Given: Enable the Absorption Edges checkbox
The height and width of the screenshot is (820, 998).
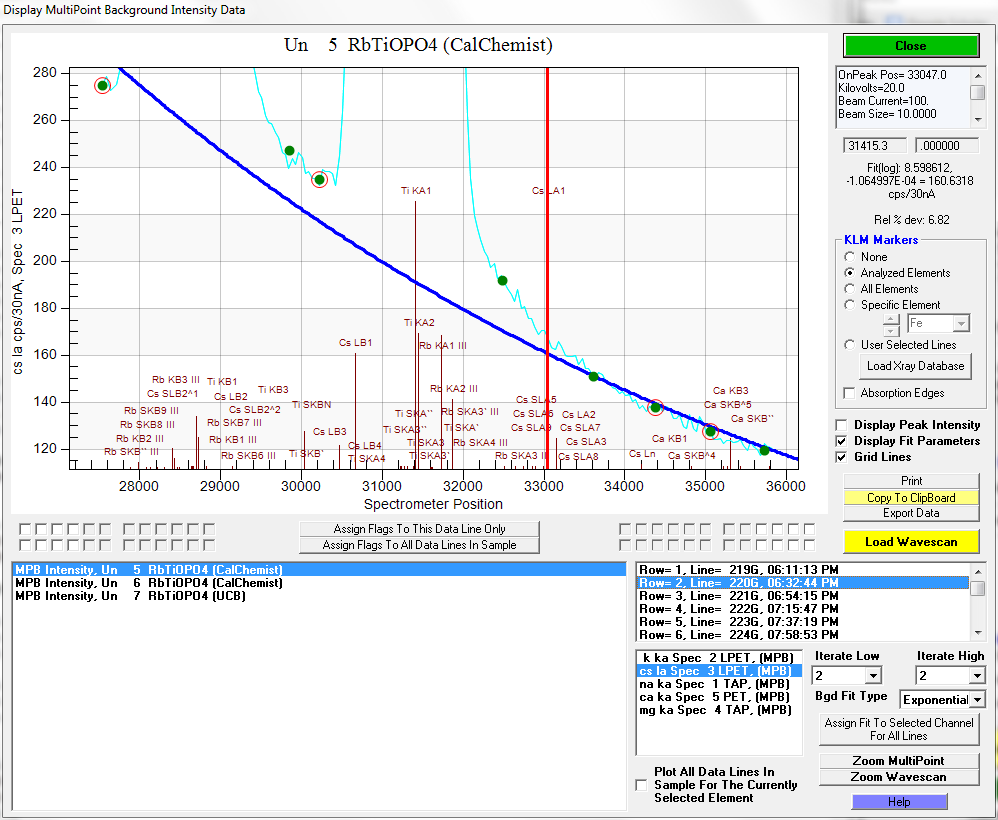Looking at the screenshot, I should [x=851, y=393].
